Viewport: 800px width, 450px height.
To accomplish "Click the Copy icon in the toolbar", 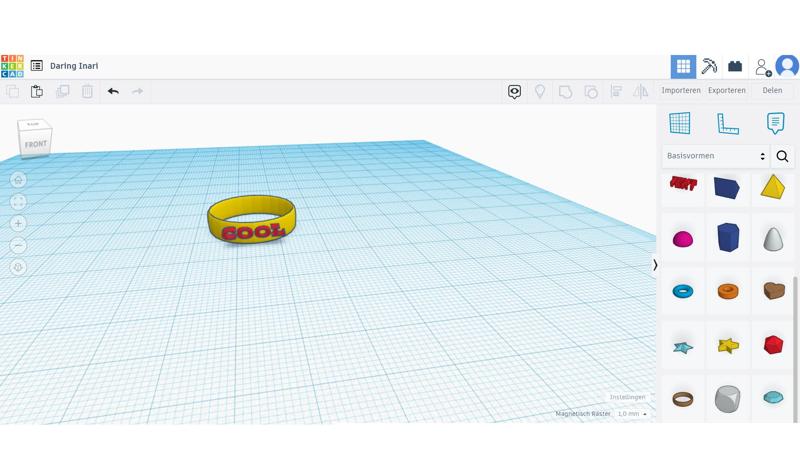I will (x=13, y=92).
